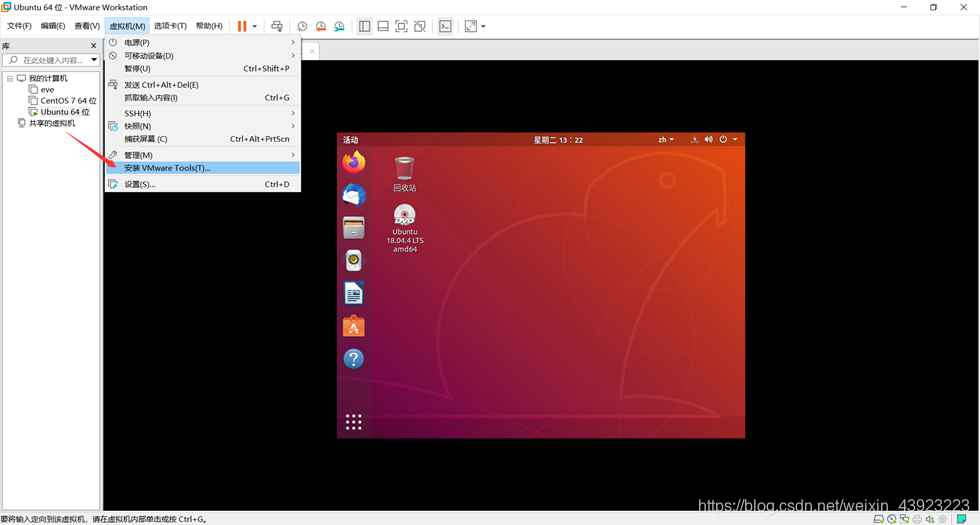The width and height of the screenshot is (980, 525).
Task: Click 活动 in the Ubuntu top bar
Action: [351, 140]
